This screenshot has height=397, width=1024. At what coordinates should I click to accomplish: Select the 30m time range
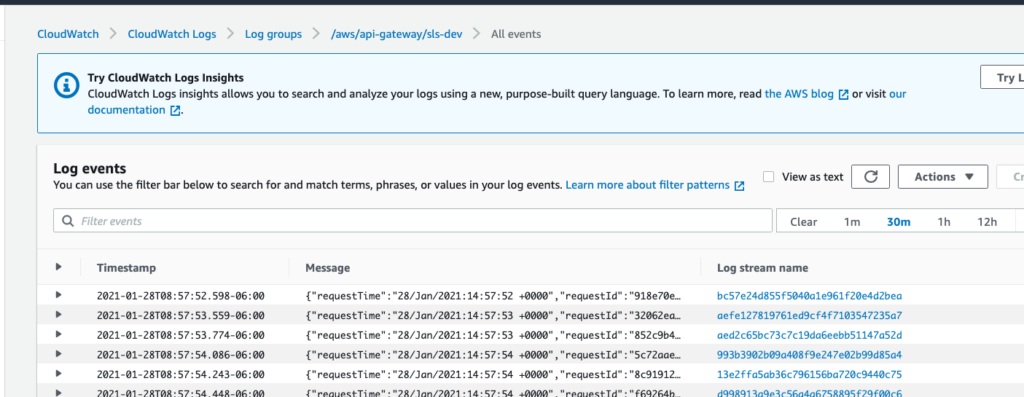pyautogui.click(x=898, y=222)
